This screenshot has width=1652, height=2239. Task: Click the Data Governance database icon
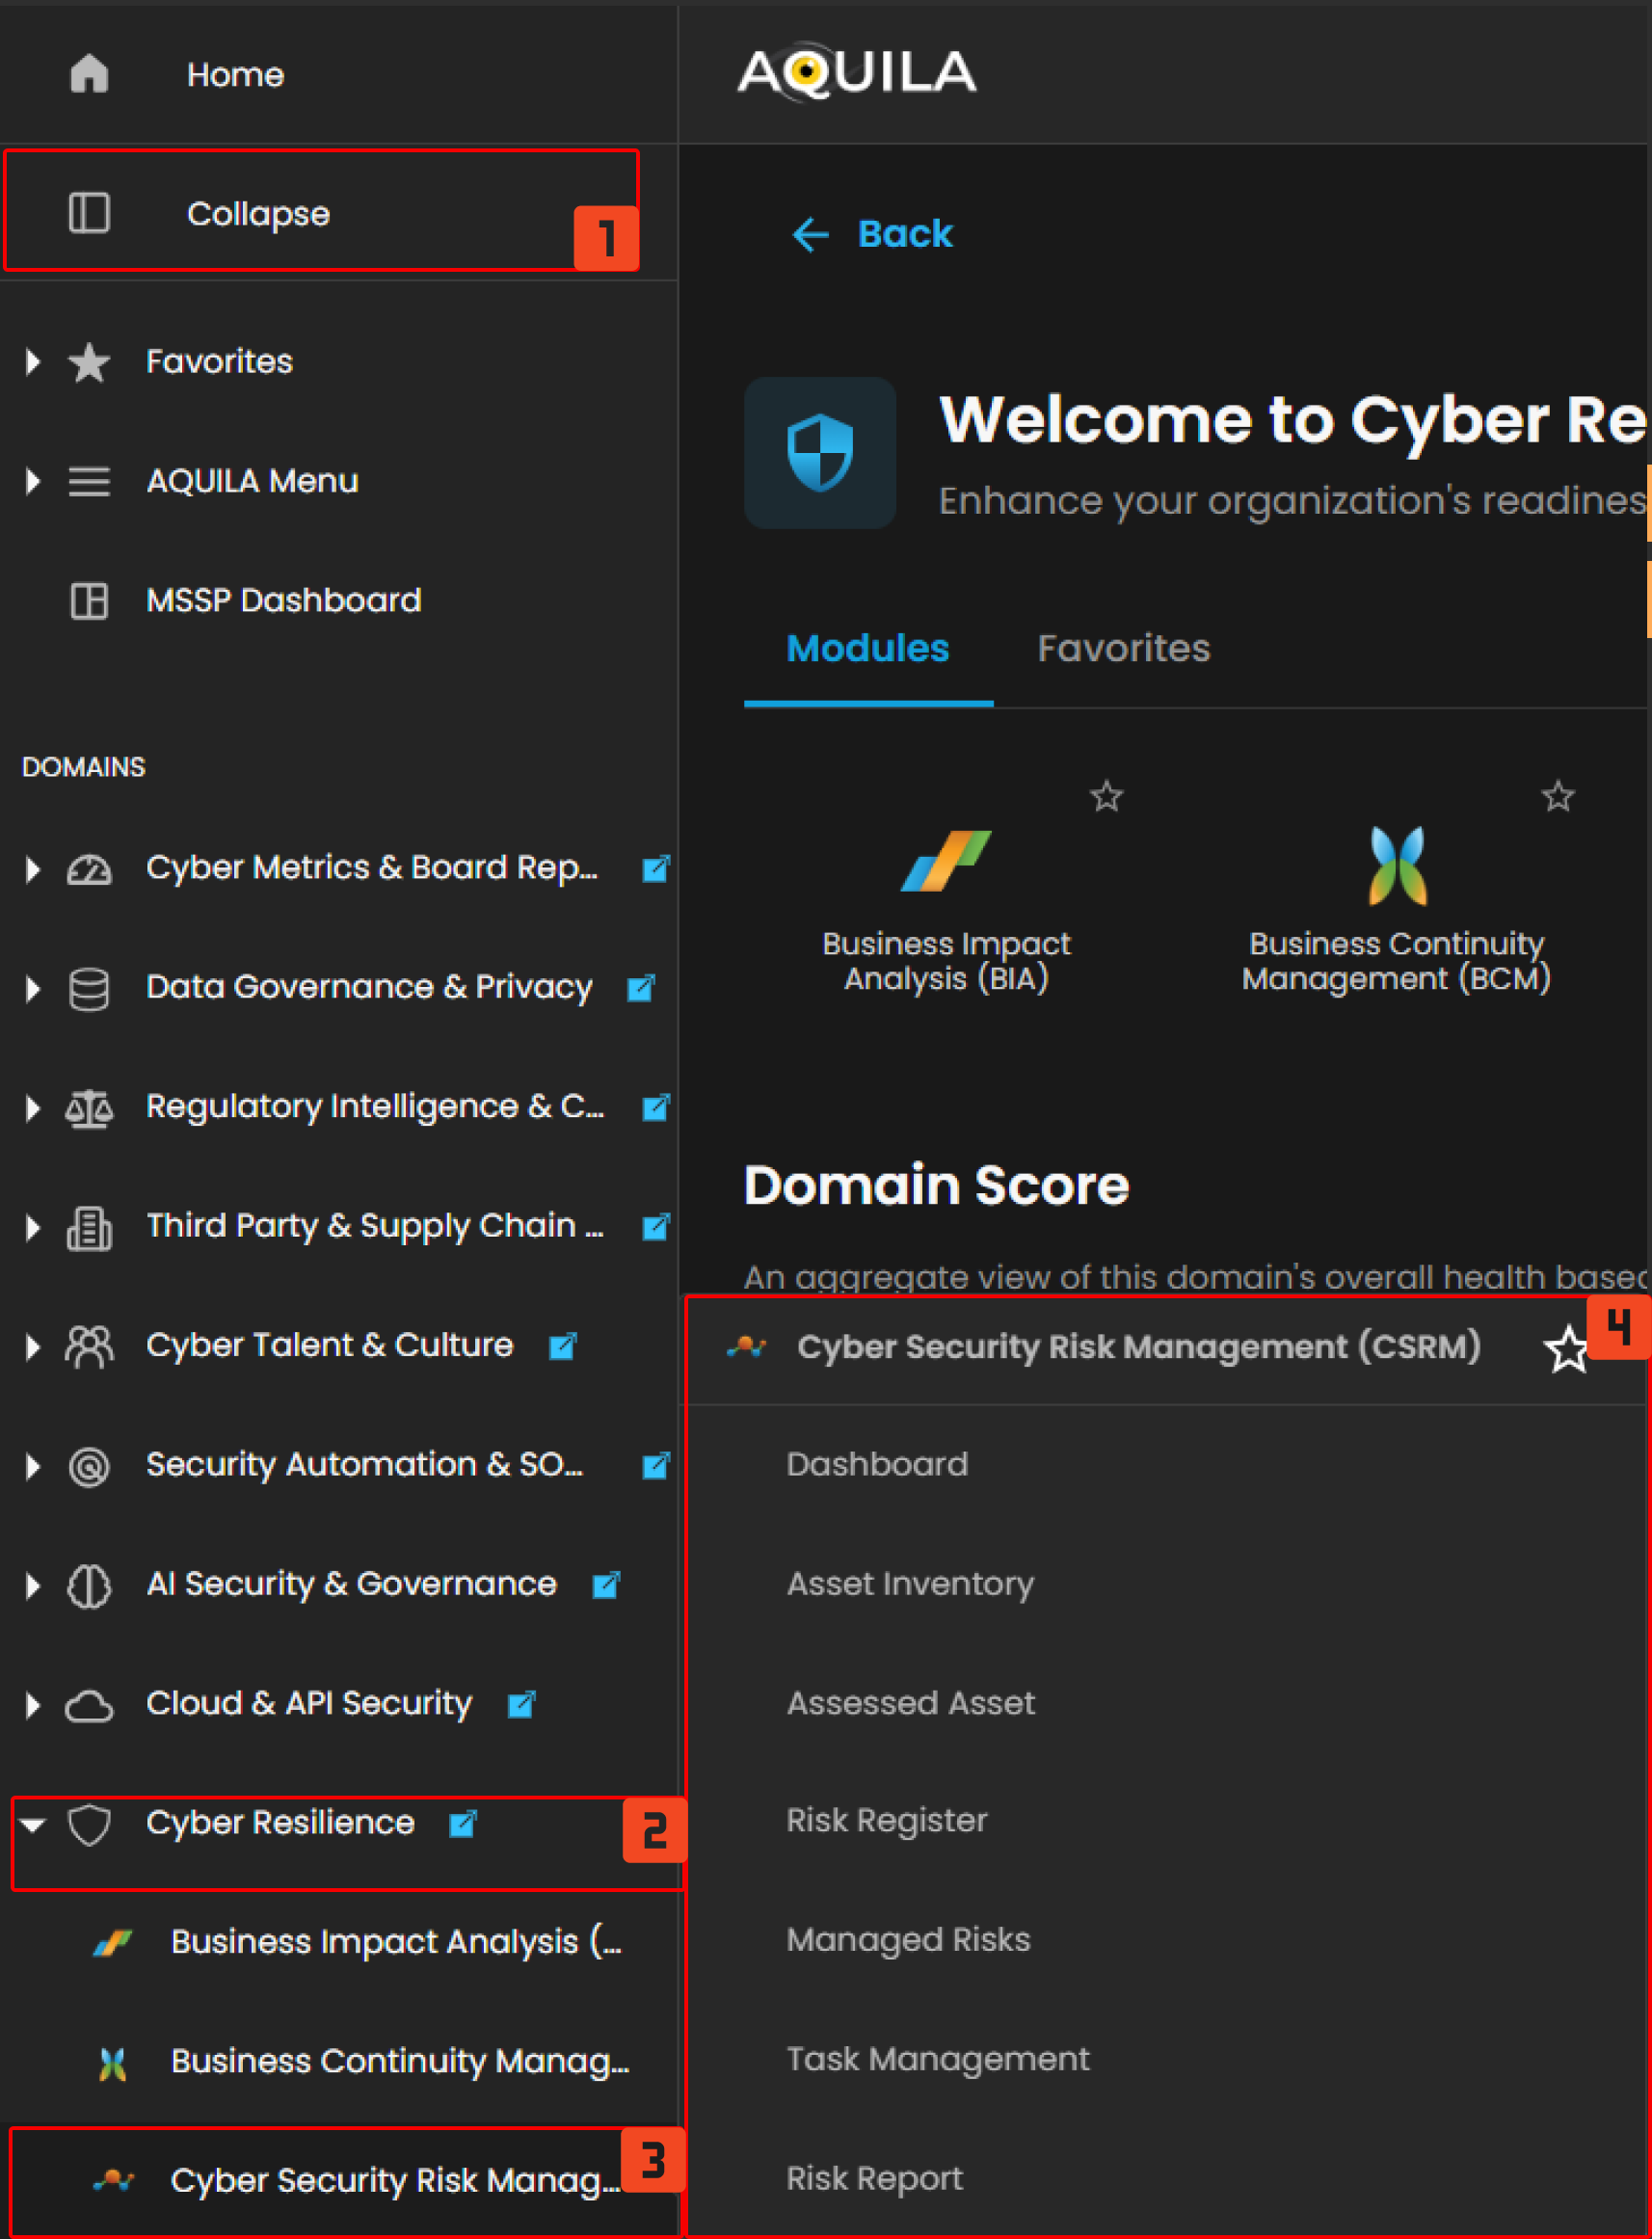(89, 988)
